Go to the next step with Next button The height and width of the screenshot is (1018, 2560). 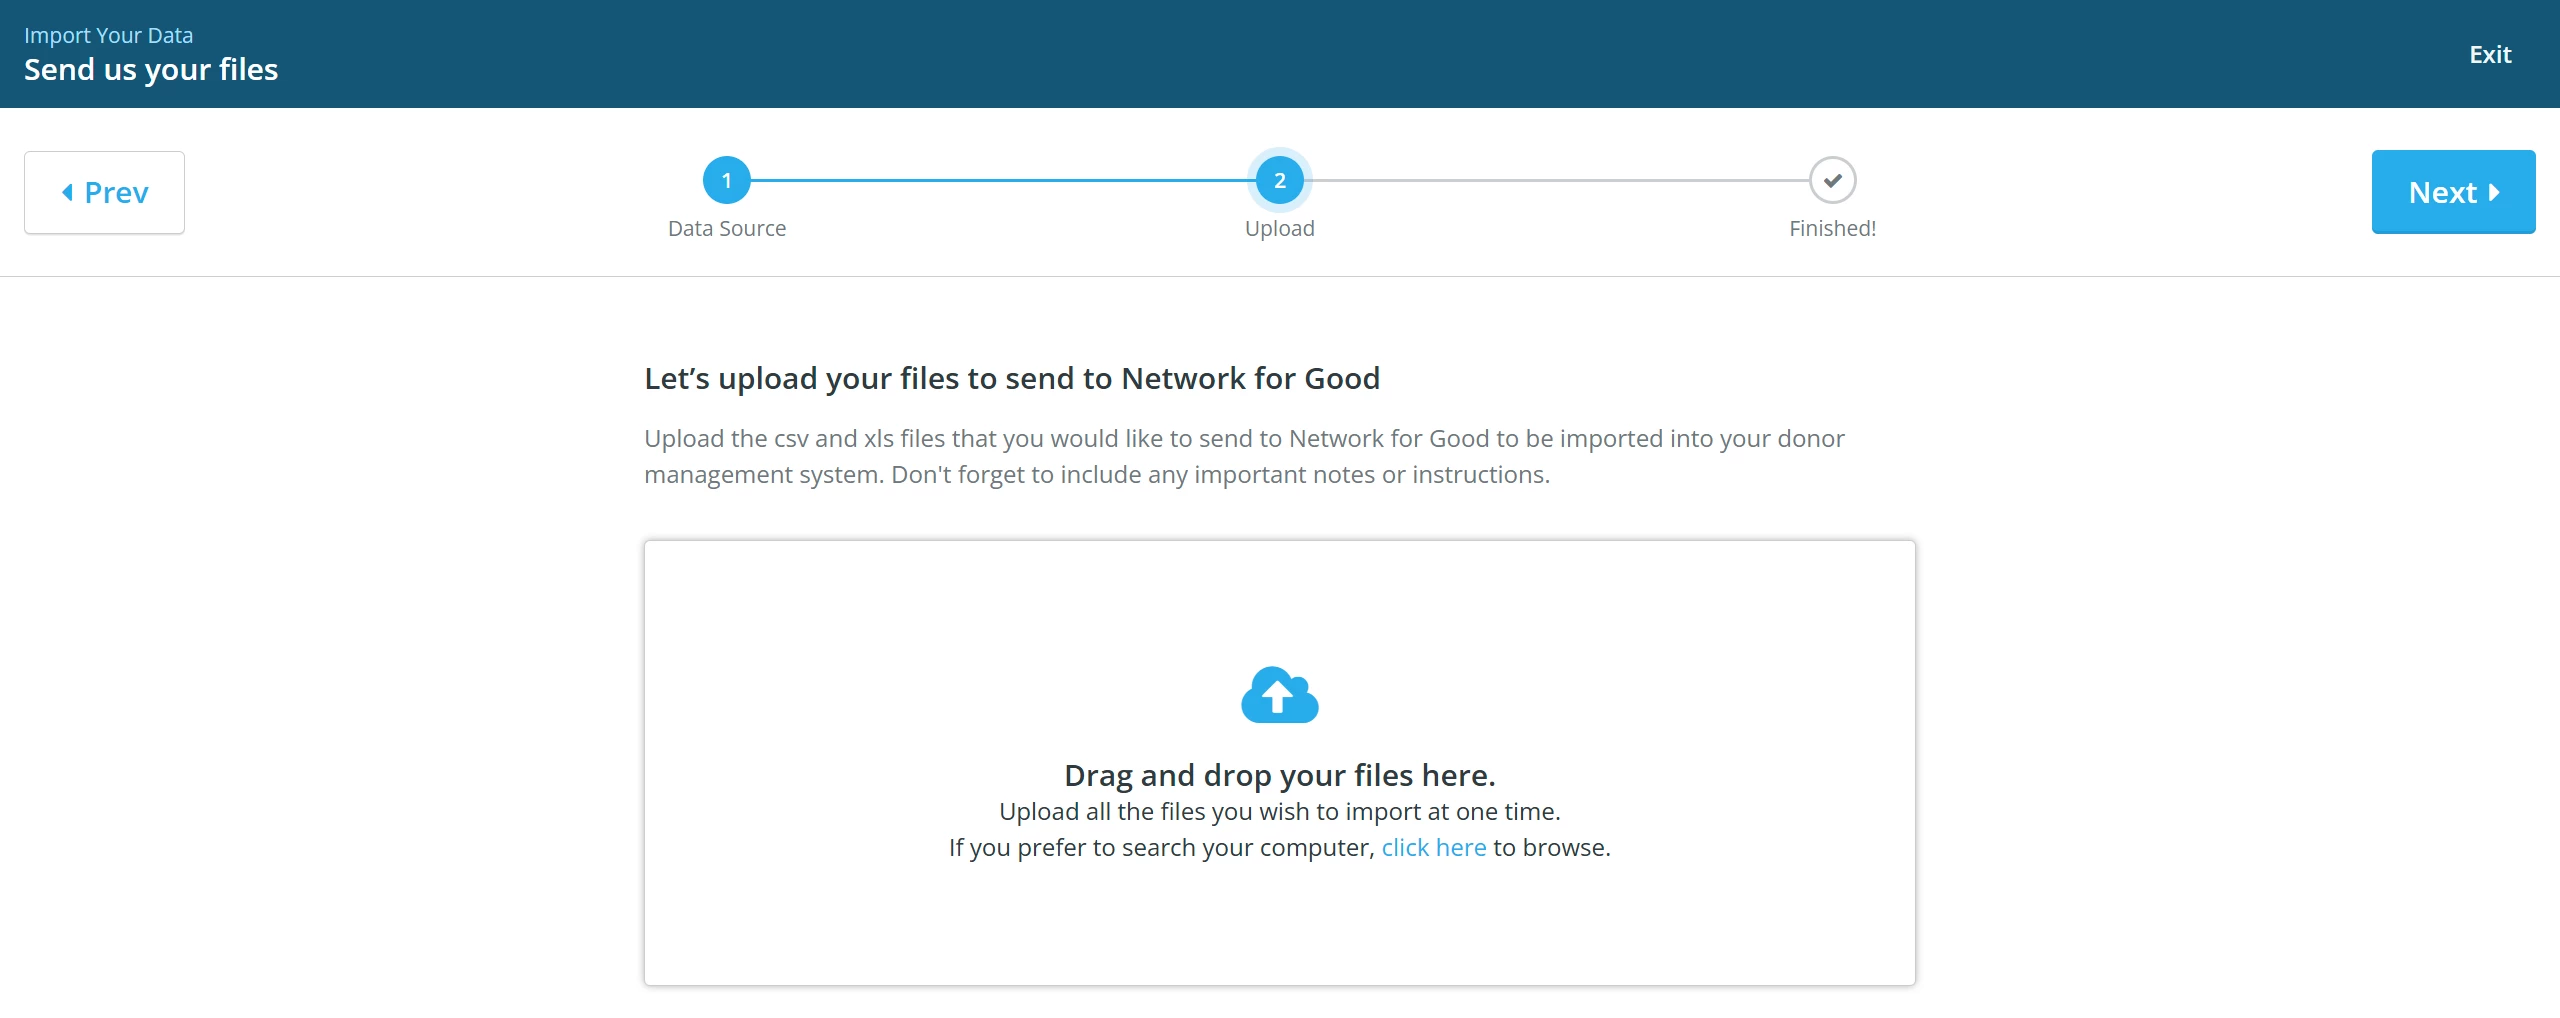(2453, 192)
